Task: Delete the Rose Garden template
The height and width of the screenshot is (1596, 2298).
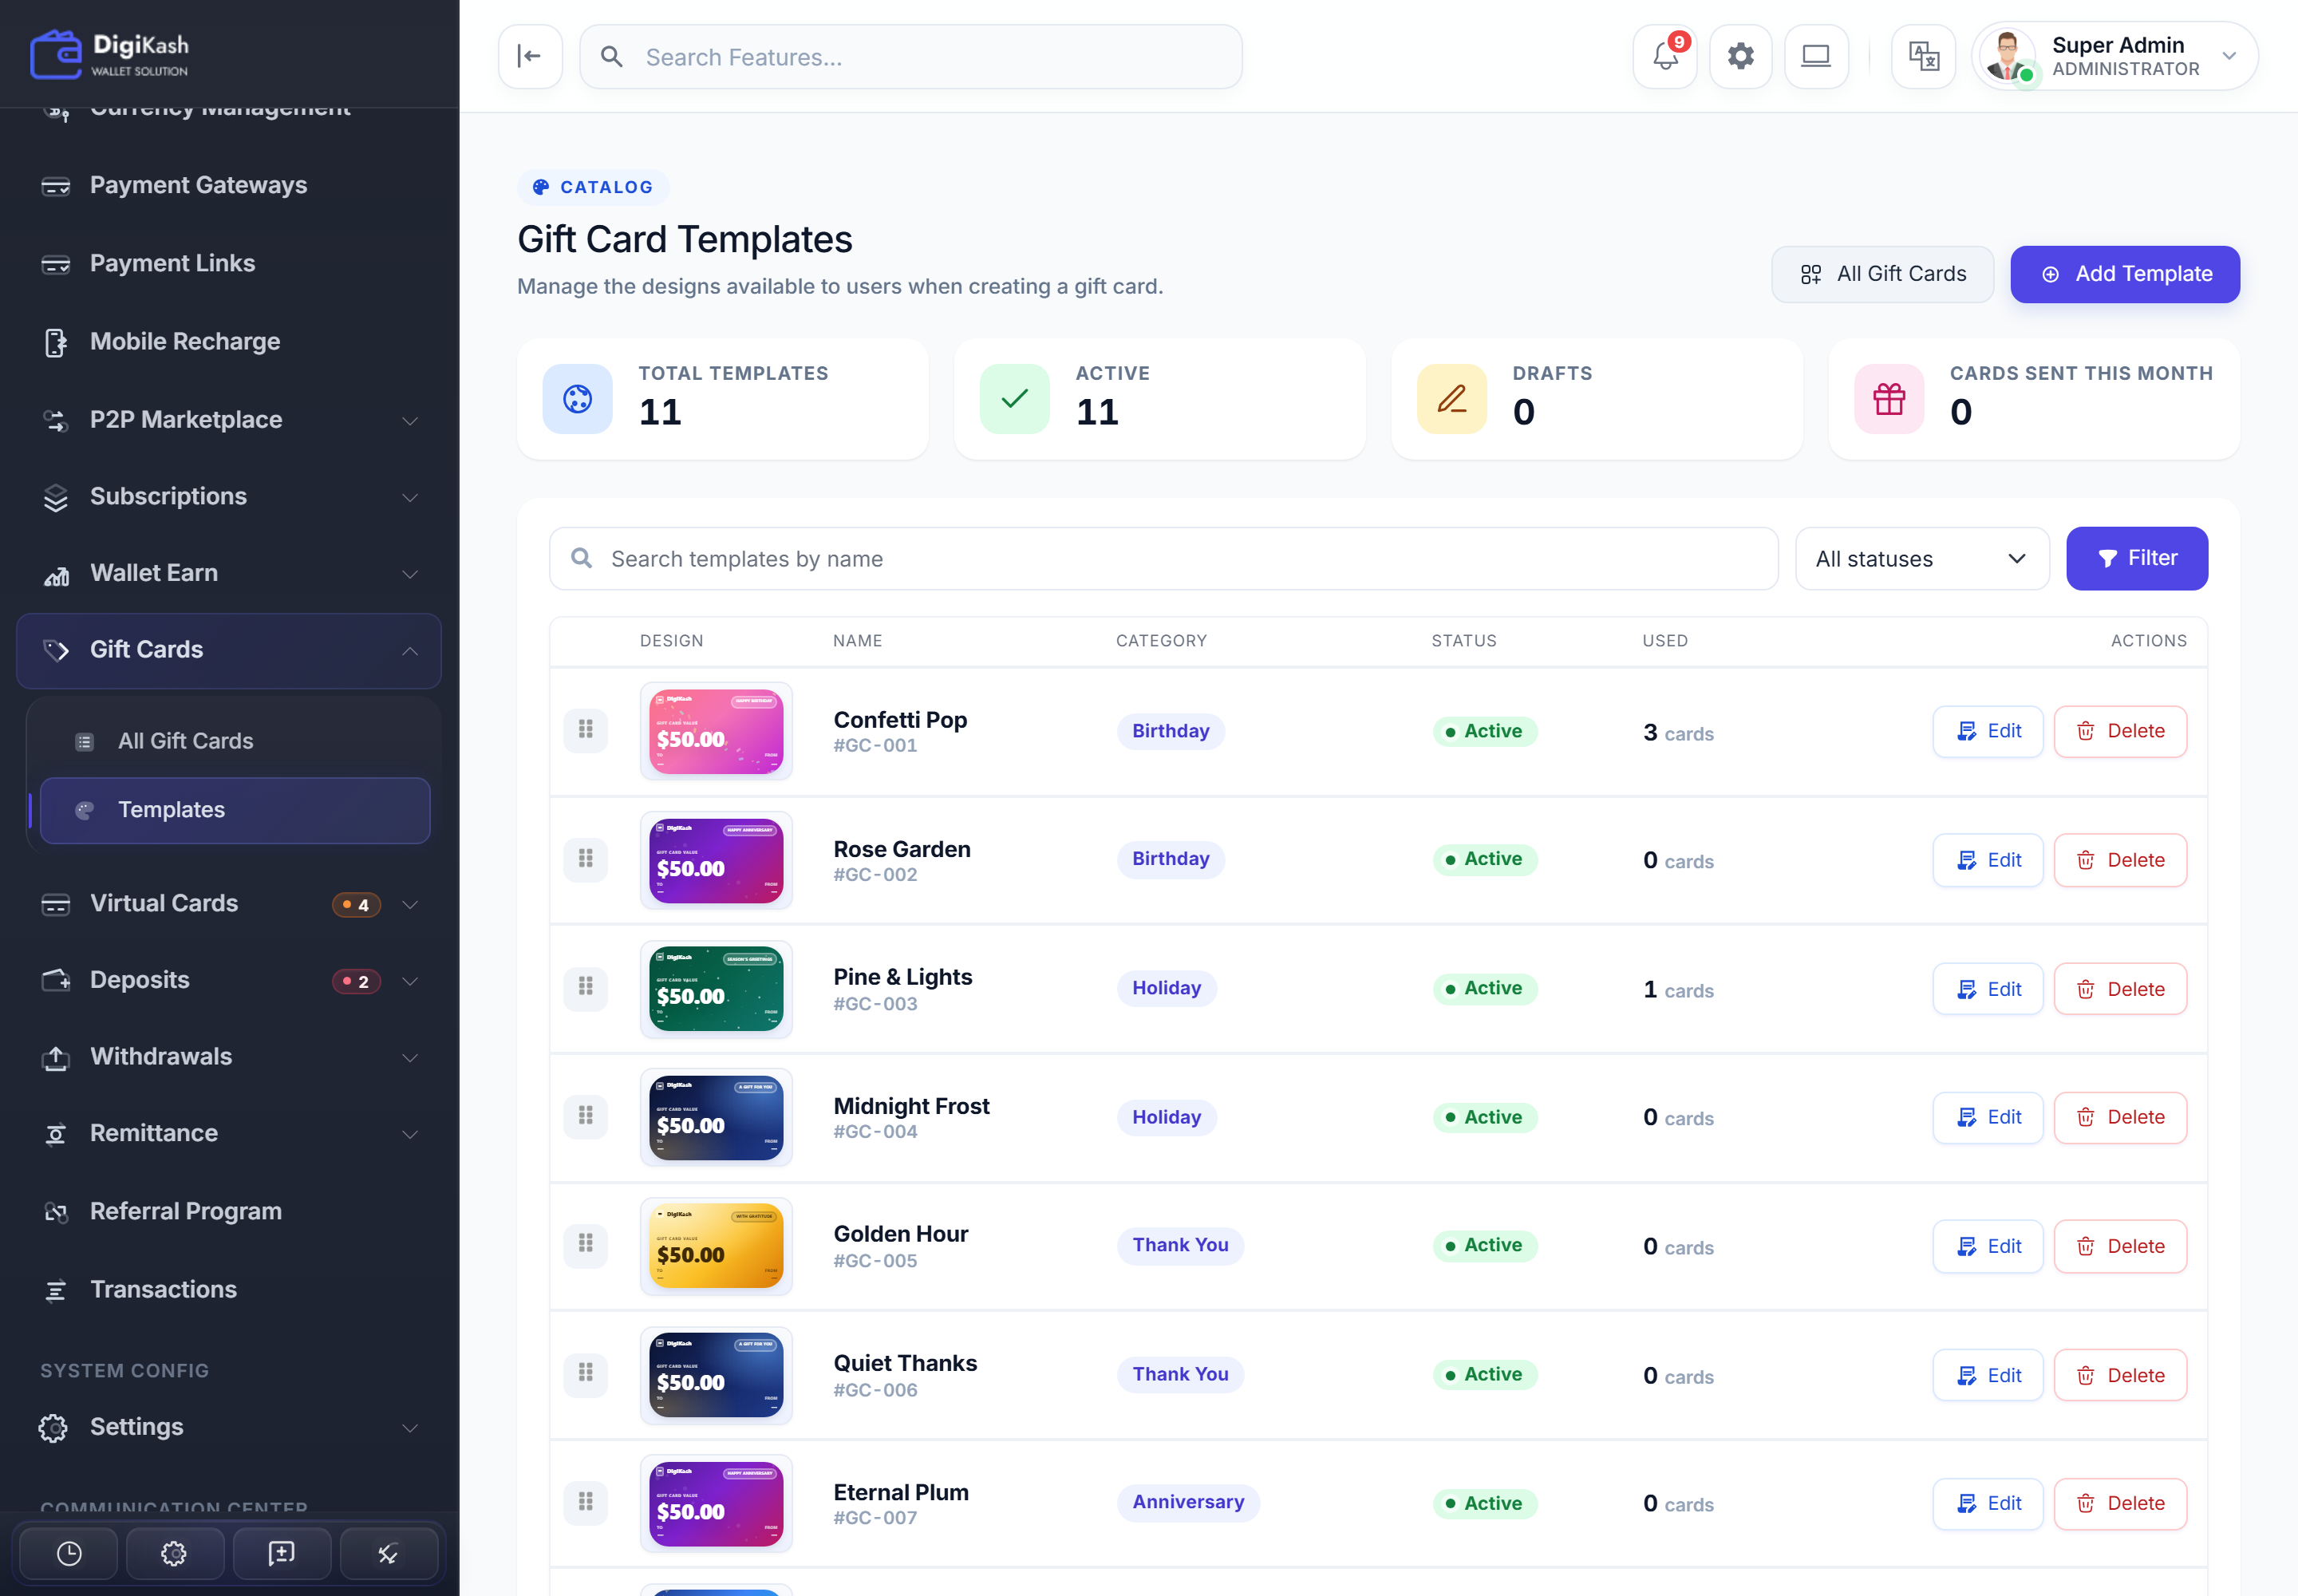Action: (x=2120, y=860)
